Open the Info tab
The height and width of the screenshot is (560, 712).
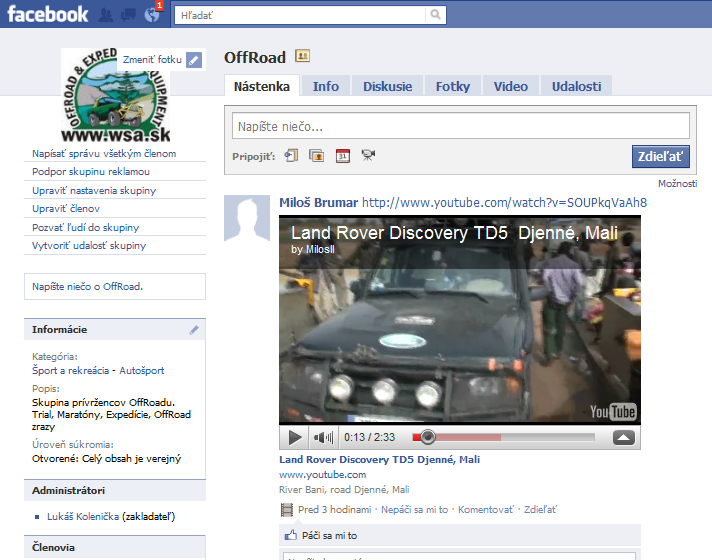(326, 86)
